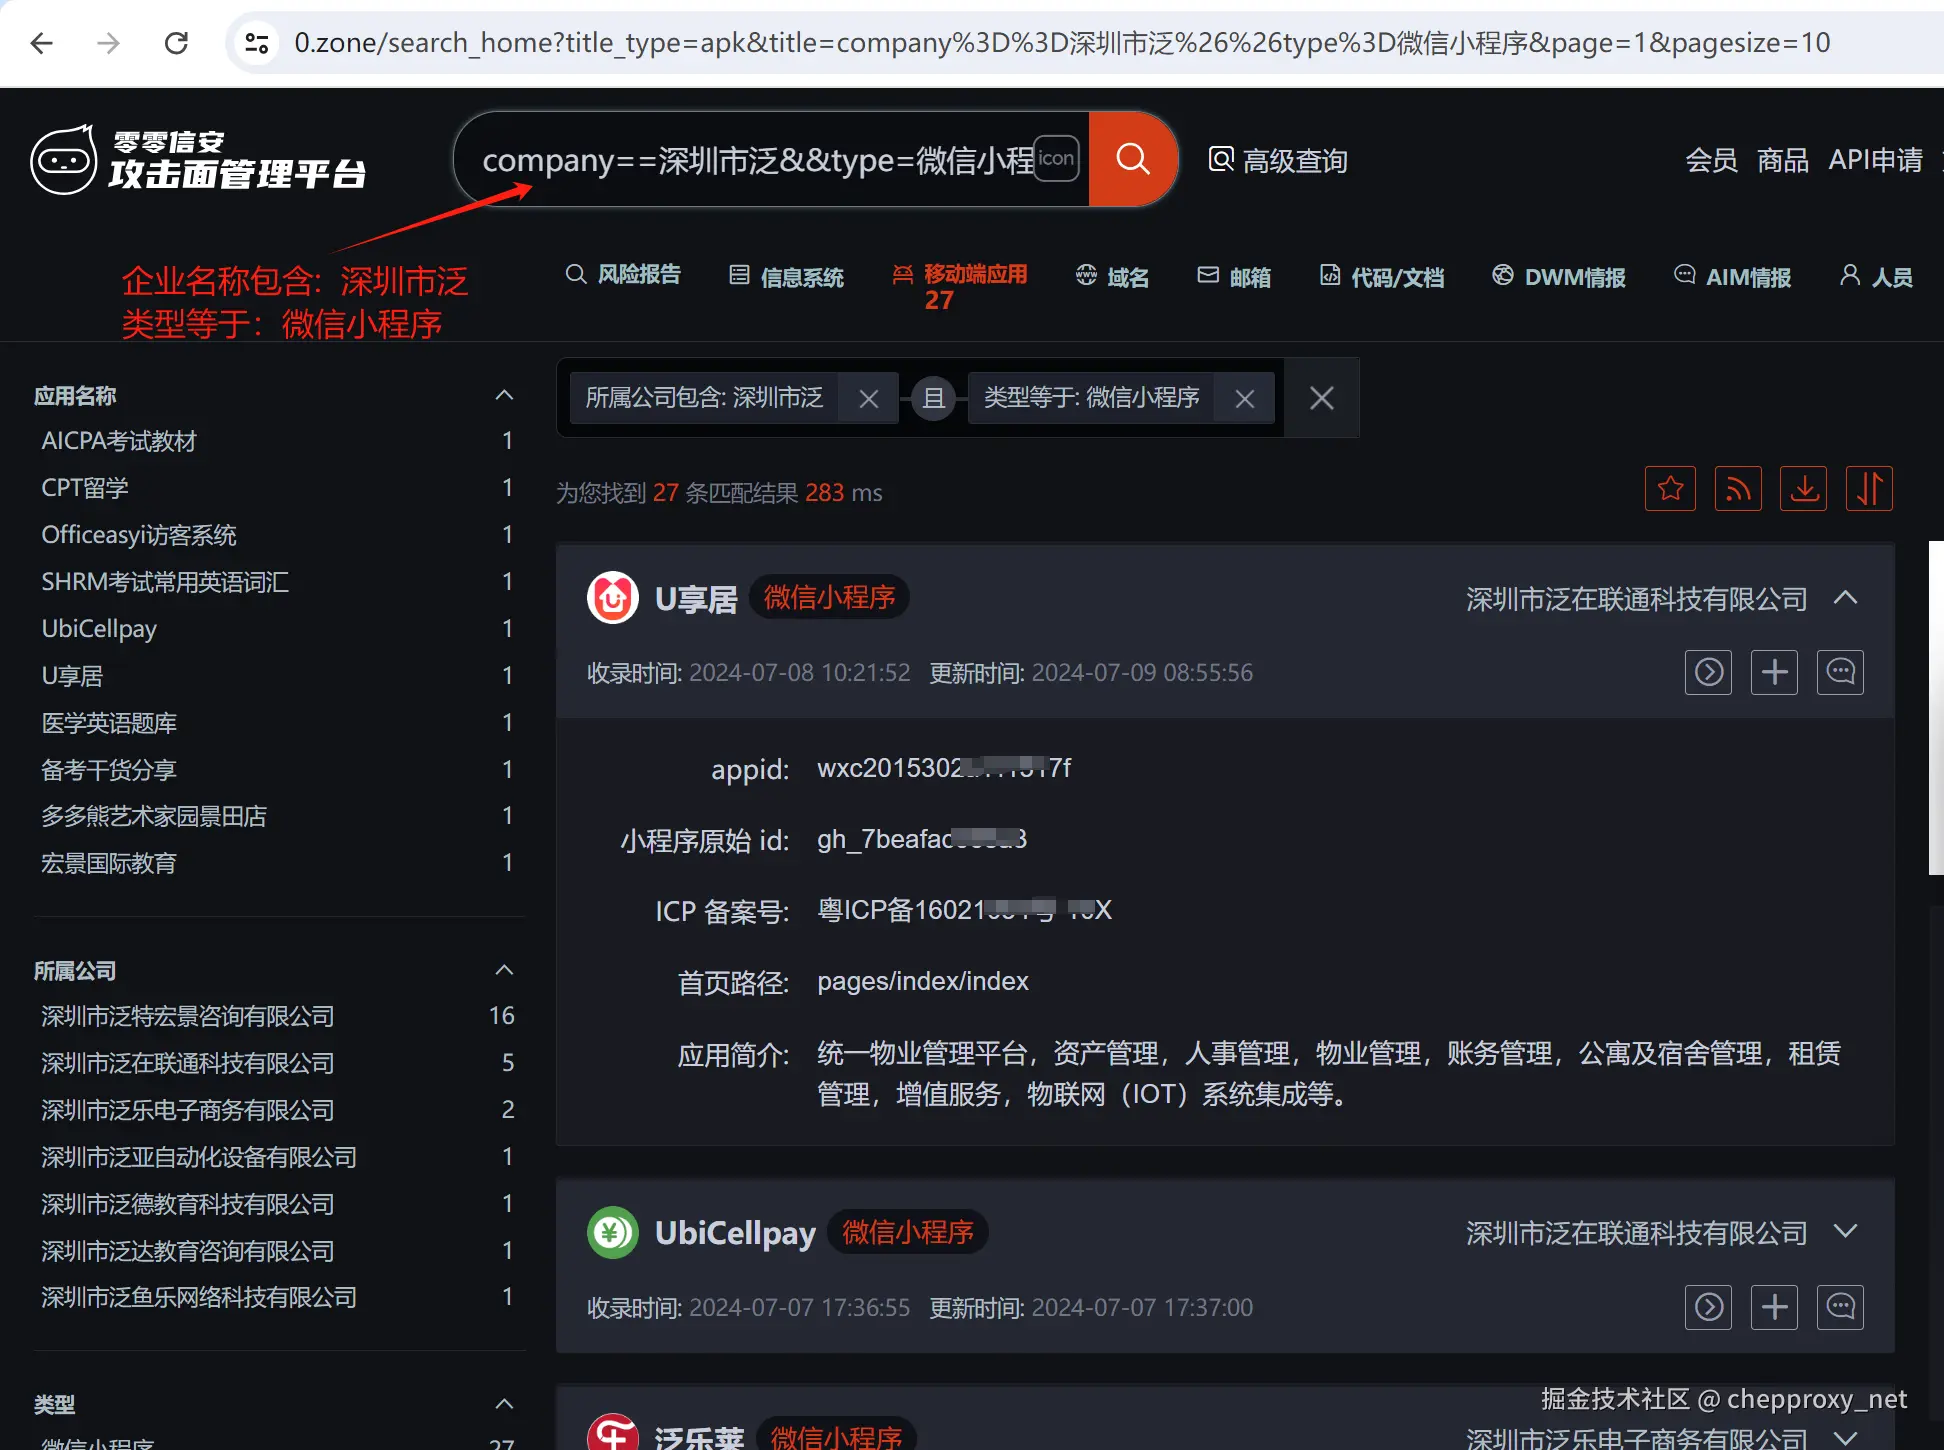
Task: Open the AIM情报 tab
Action: pos(1732,276)
